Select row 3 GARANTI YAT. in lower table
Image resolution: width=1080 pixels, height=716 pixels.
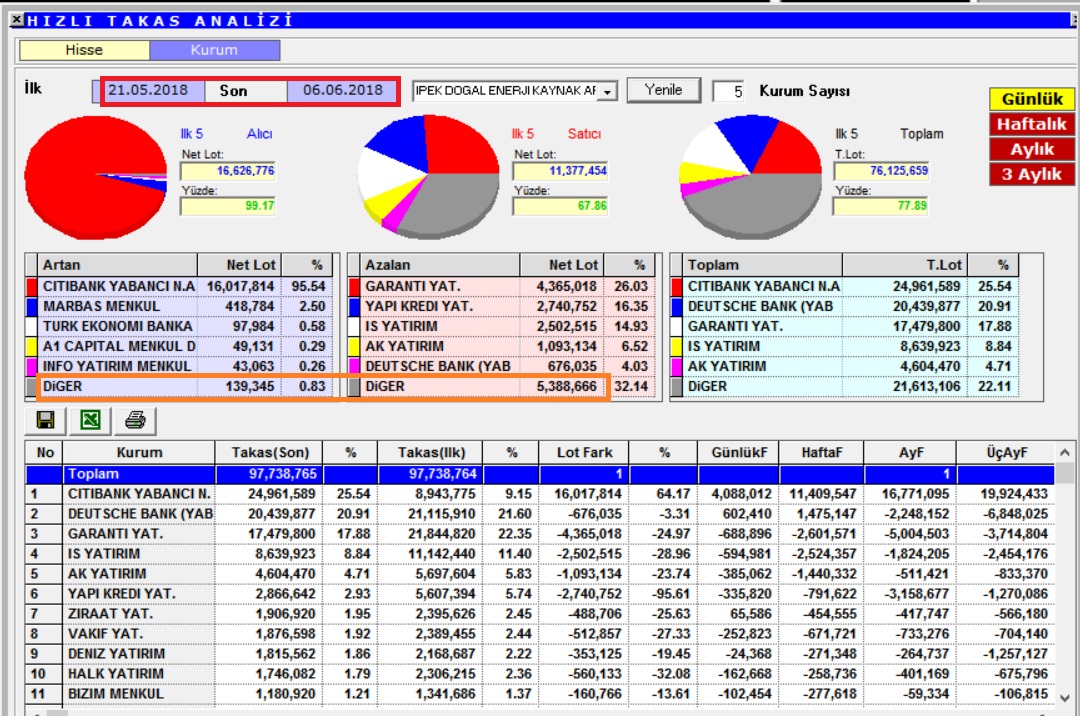coord(540,534)
